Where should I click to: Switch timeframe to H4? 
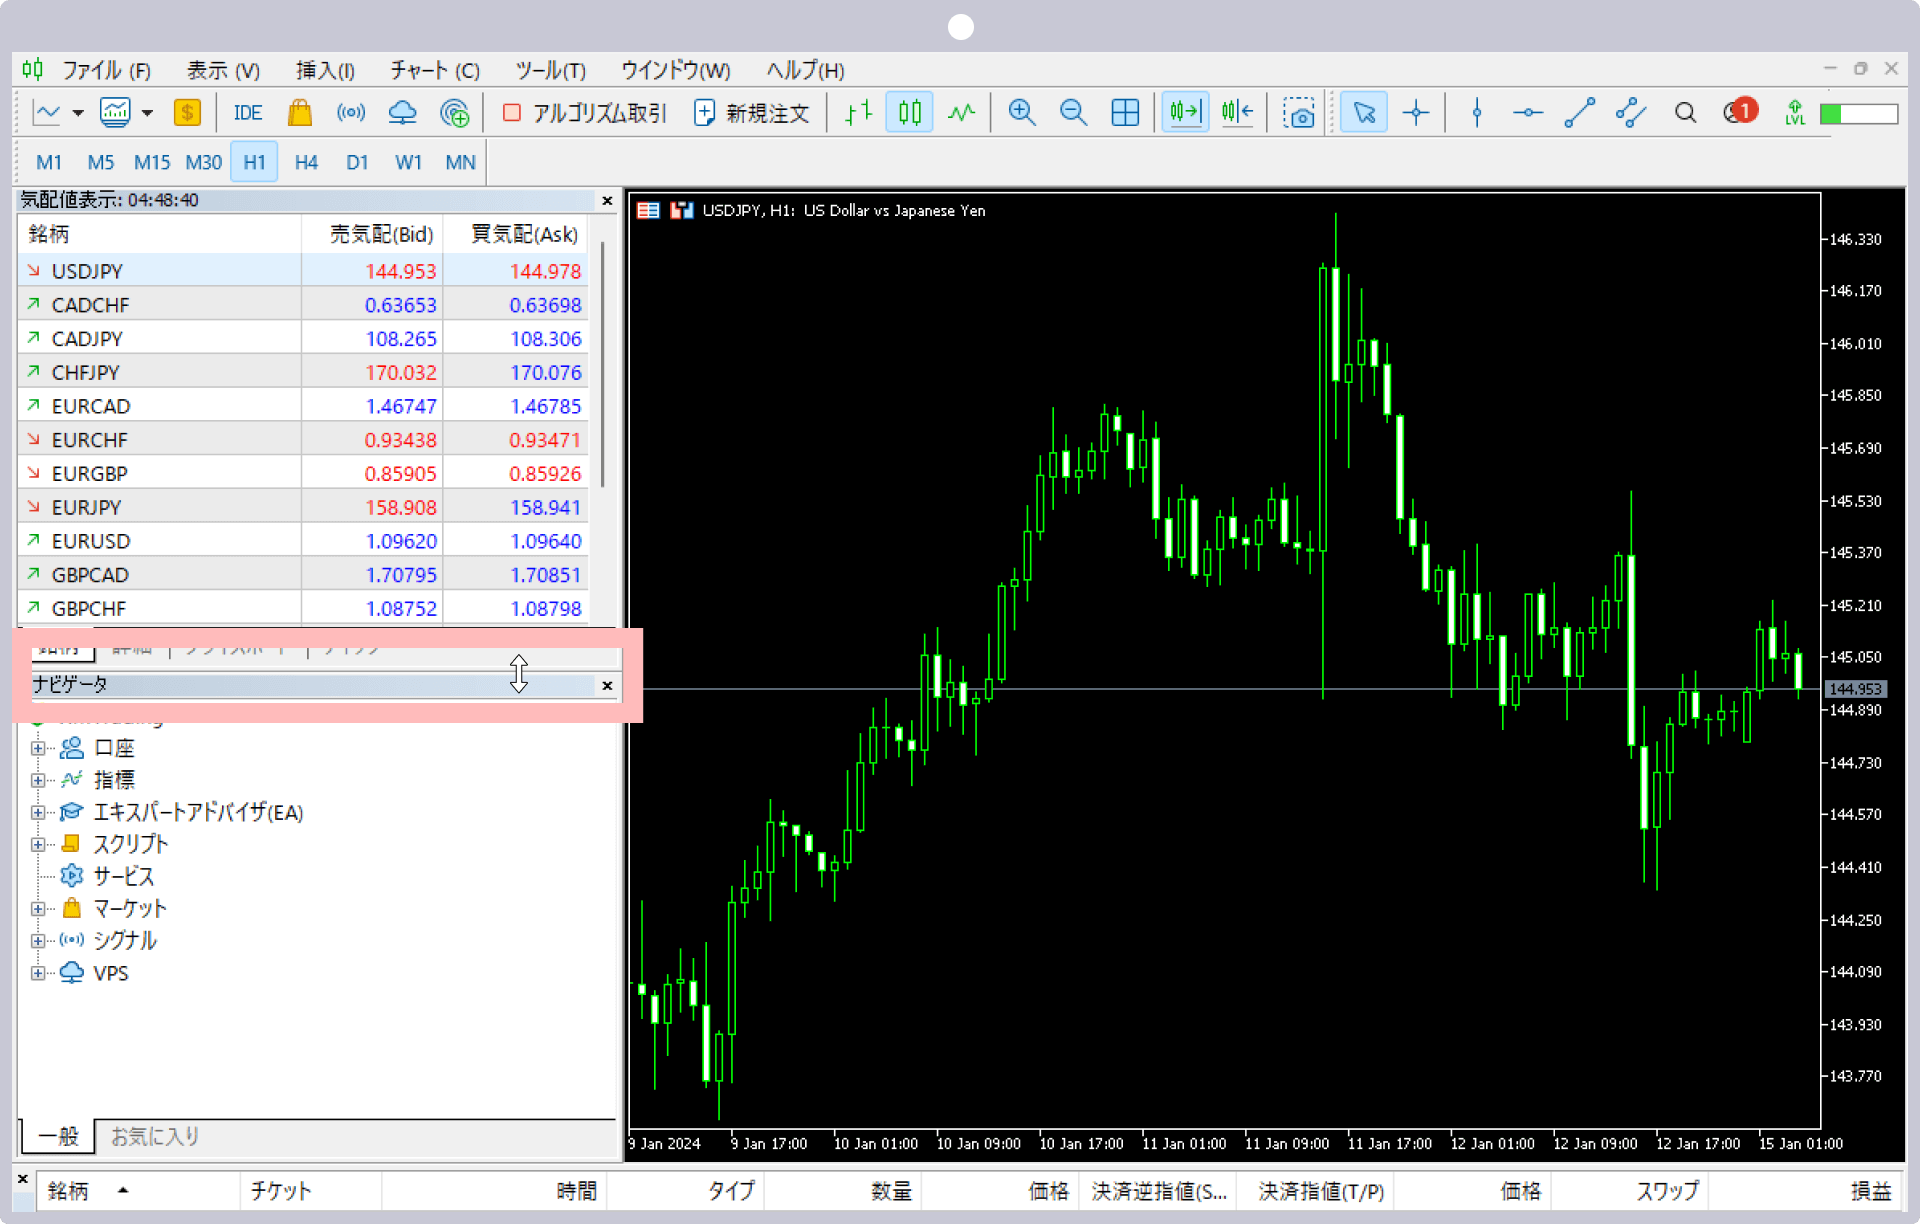coord(306,162)
